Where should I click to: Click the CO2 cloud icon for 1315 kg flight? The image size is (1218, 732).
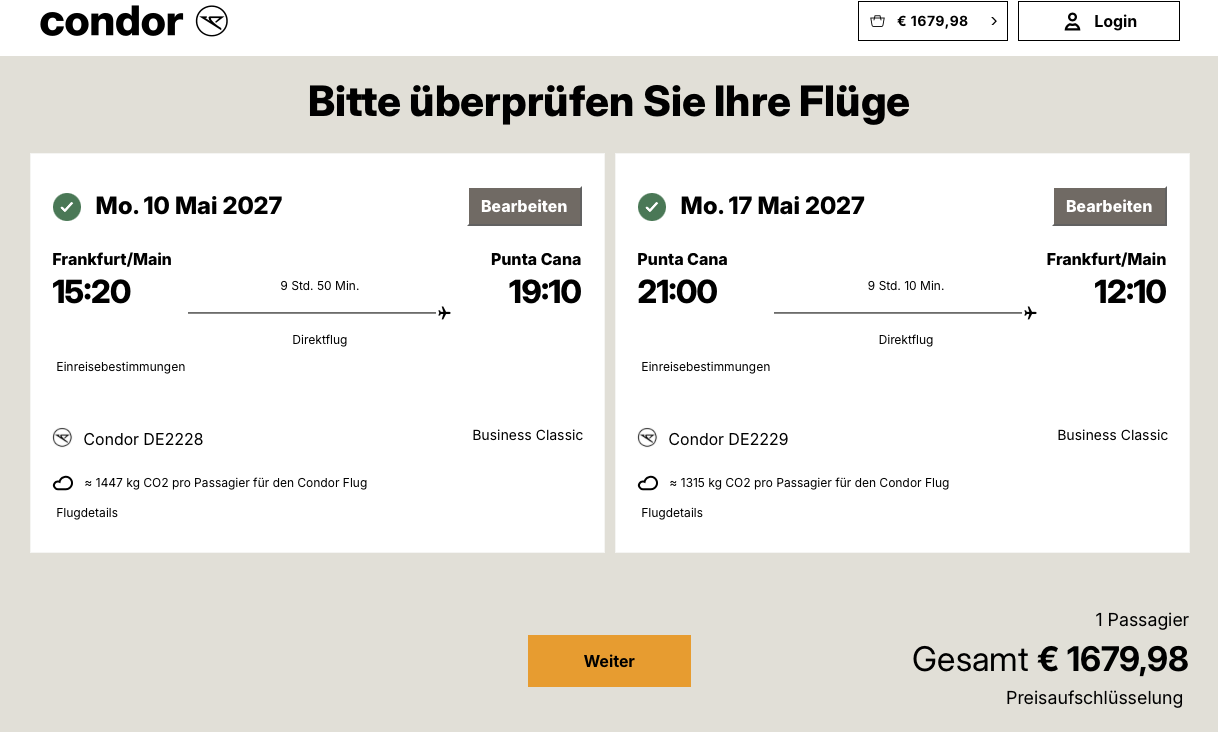[648, 484]
